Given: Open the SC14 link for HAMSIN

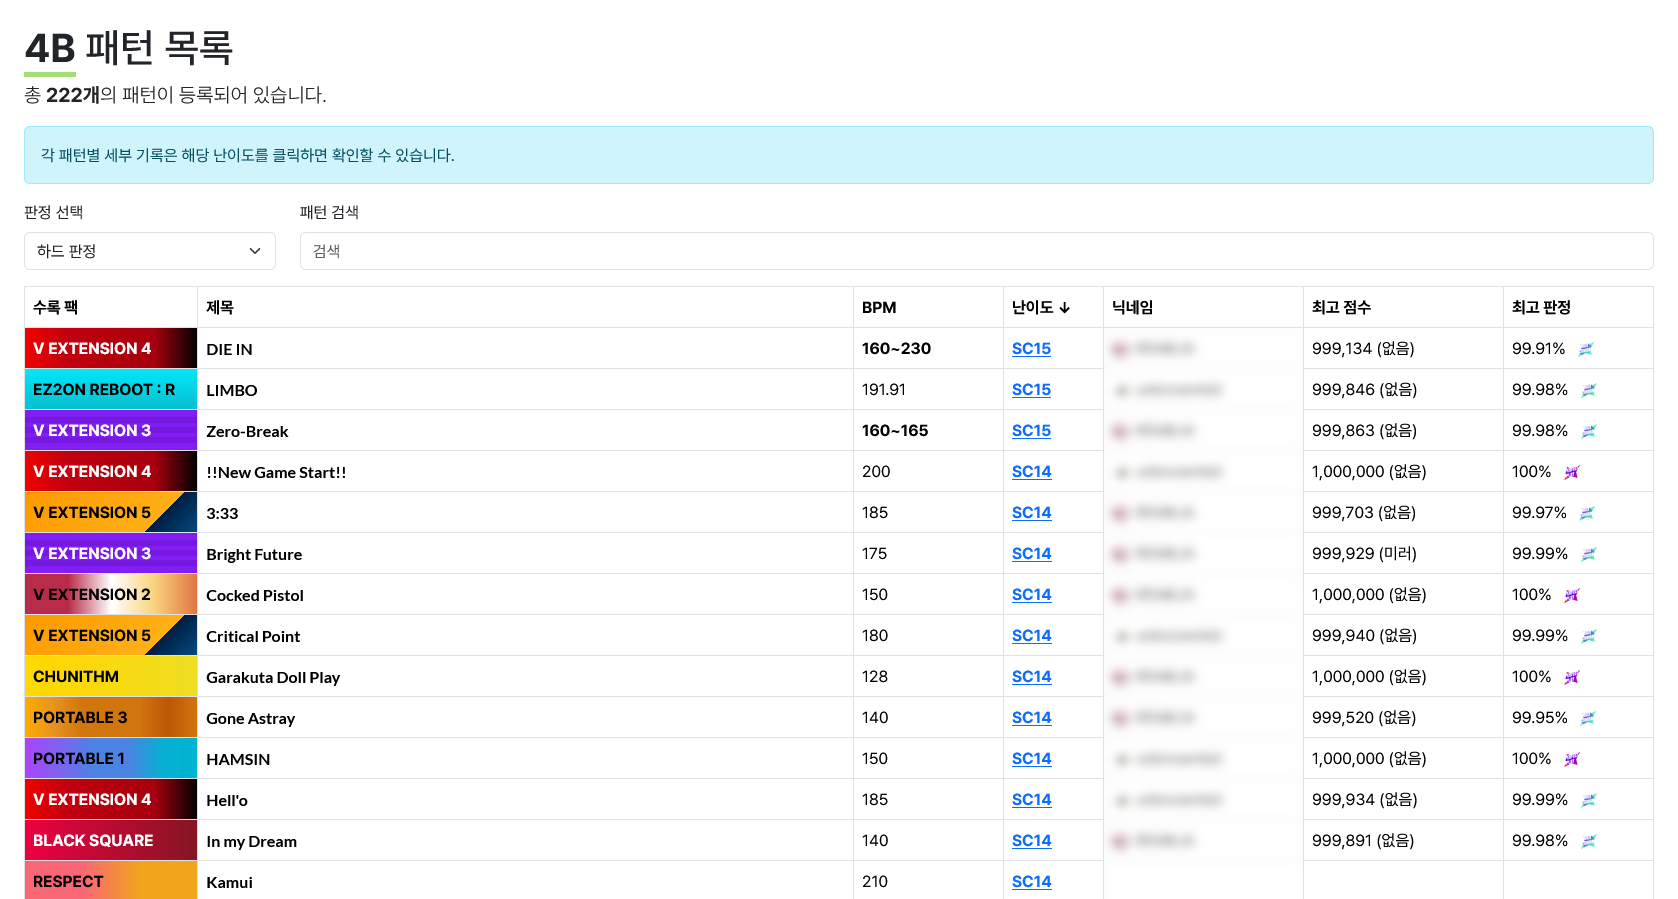Looking at the screenshot, I should coord(1031,758).
